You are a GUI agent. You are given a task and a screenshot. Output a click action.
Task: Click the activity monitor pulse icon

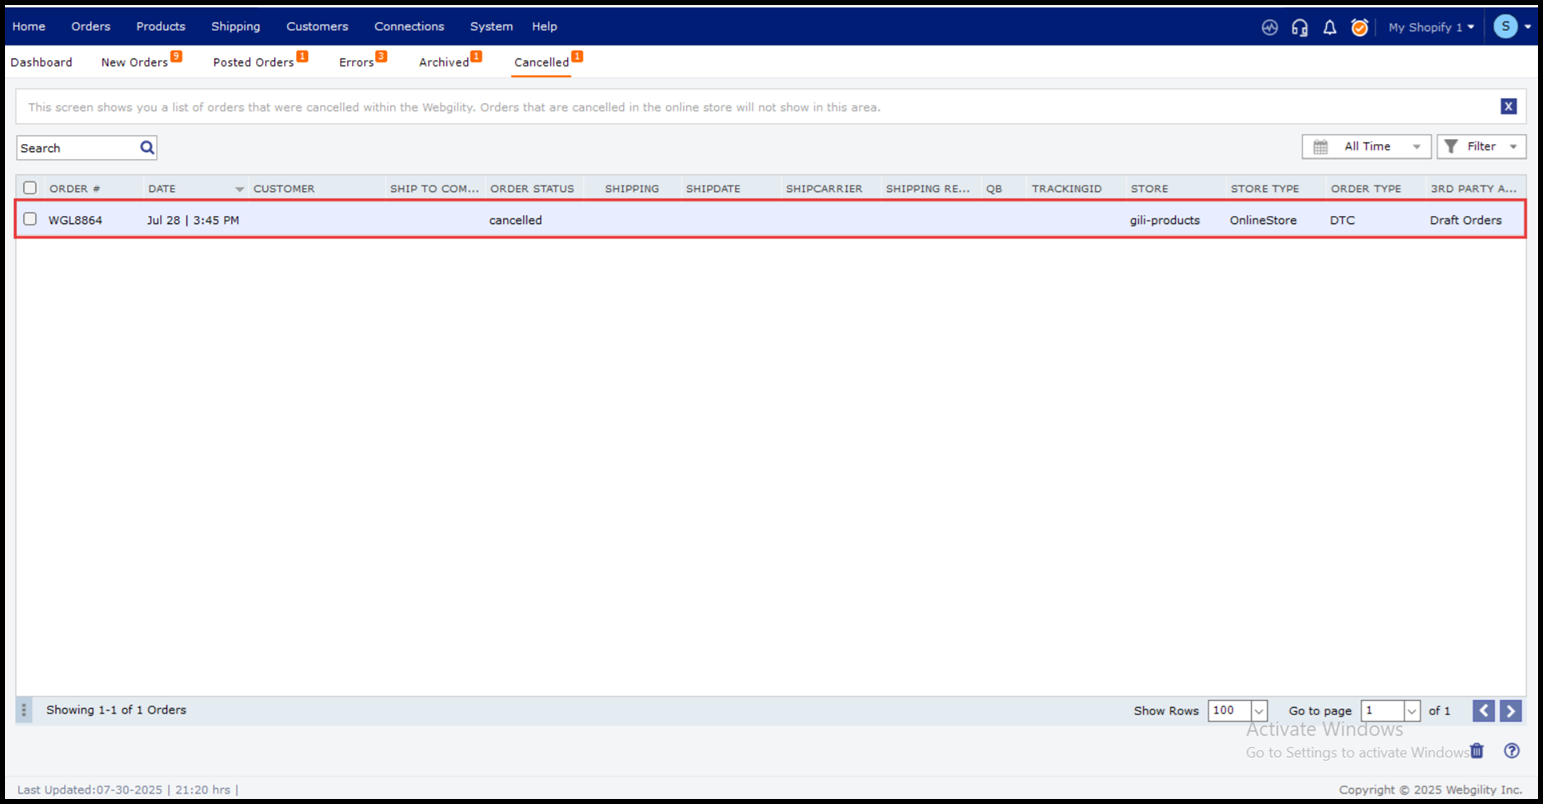tap(1270, 28)
